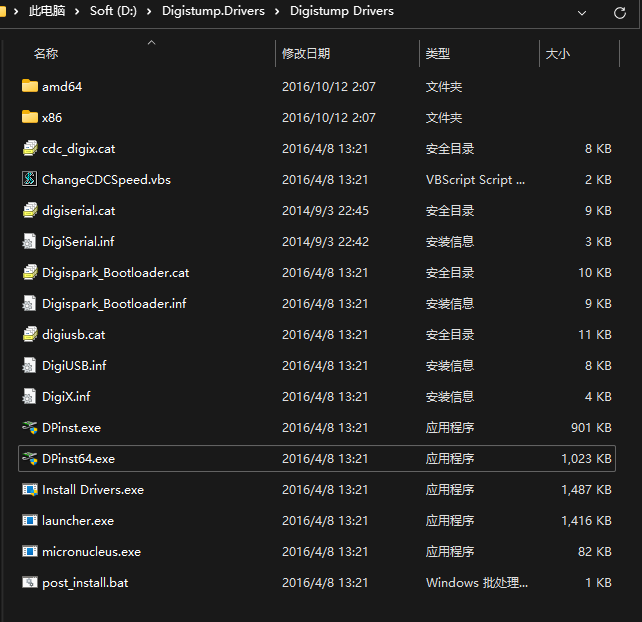Click the post_install.bat file icon
The height and width of the screenshot is (622, 642).
pos(29,583)
